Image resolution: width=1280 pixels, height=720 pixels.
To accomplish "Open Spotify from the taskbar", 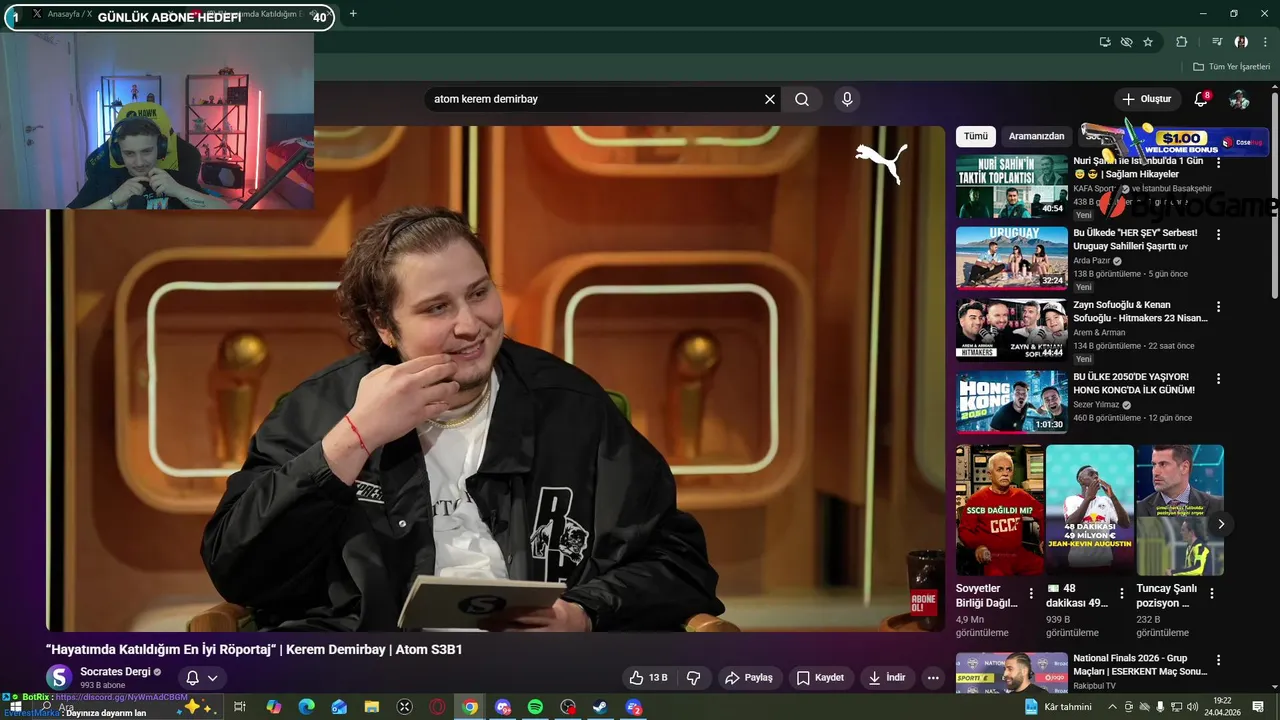I will [535, 707].
